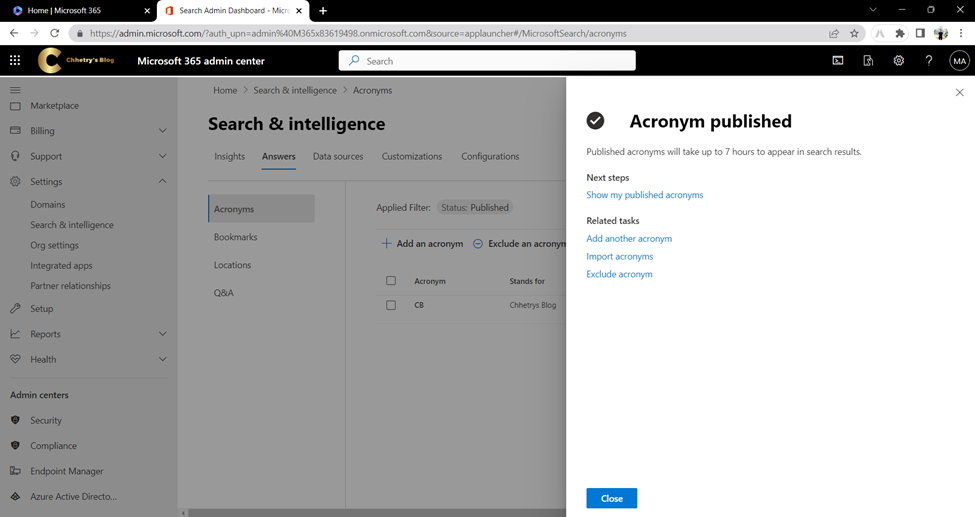Open Org settings in sidebar
The width and height of the screenshot is (975, 517).
click(54, 245)
